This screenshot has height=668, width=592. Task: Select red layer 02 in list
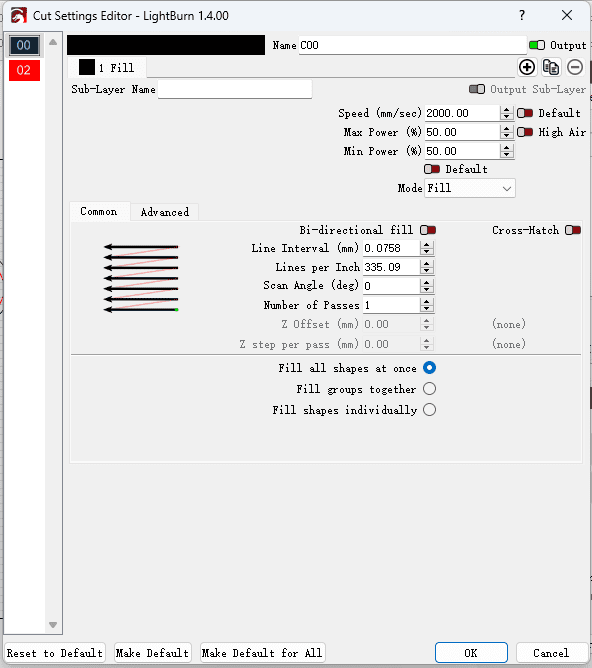pos(24,70)
